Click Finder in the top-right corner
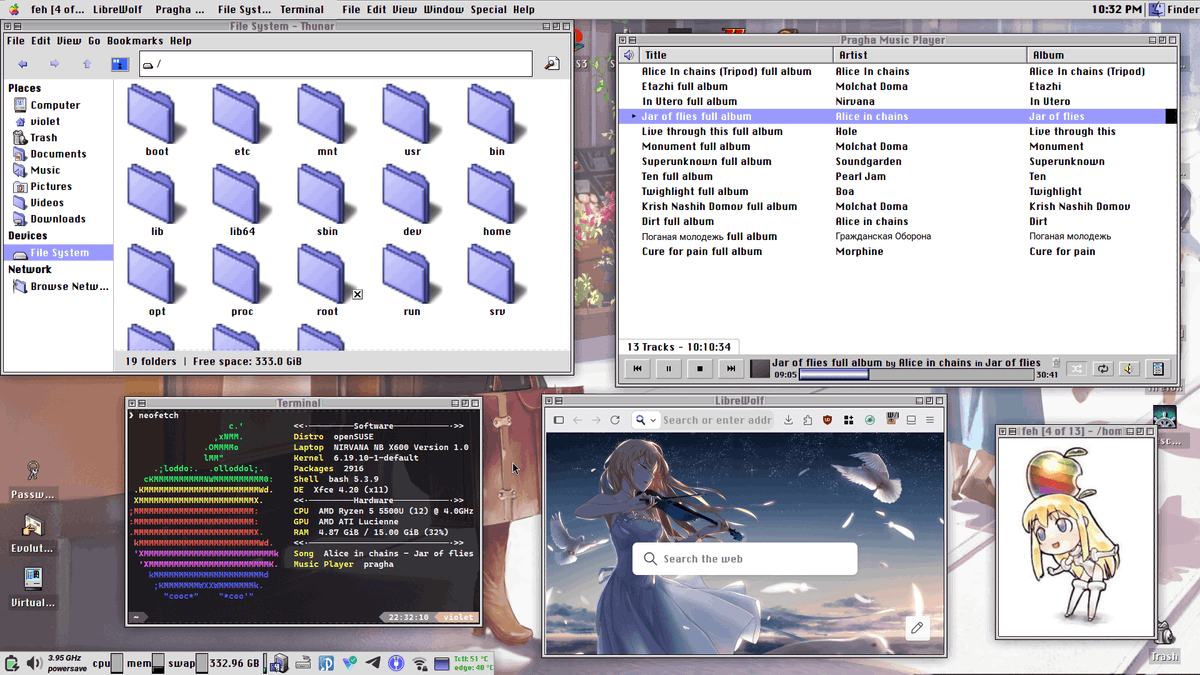 (x=1172, y=9)
